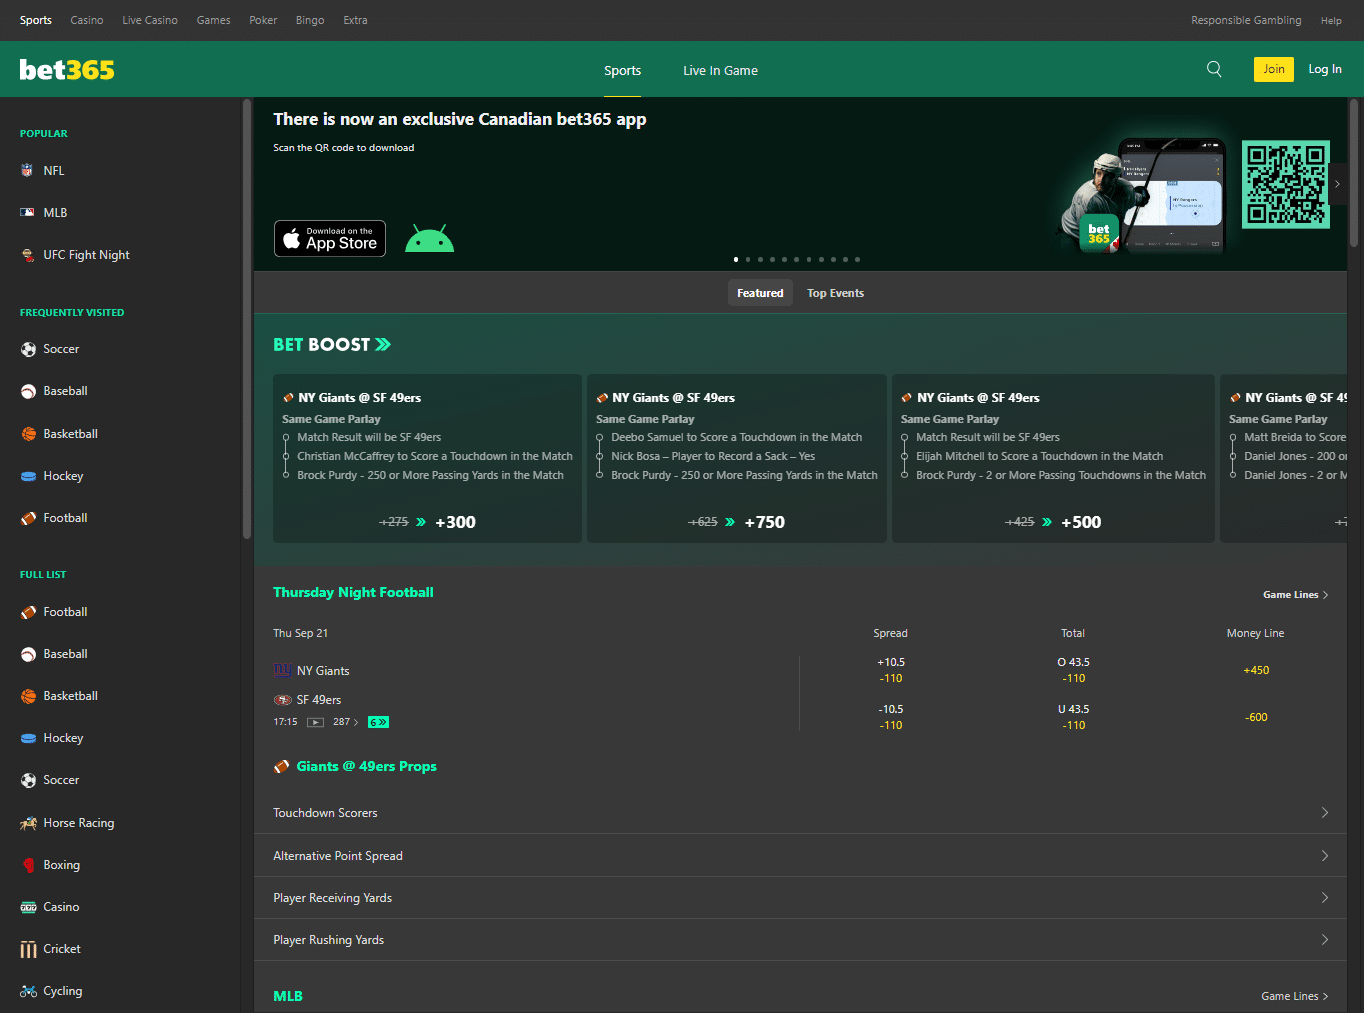Open the search magnifier icon
The height and width of the screenshot is (1013, 1364).
point(1214,69)
